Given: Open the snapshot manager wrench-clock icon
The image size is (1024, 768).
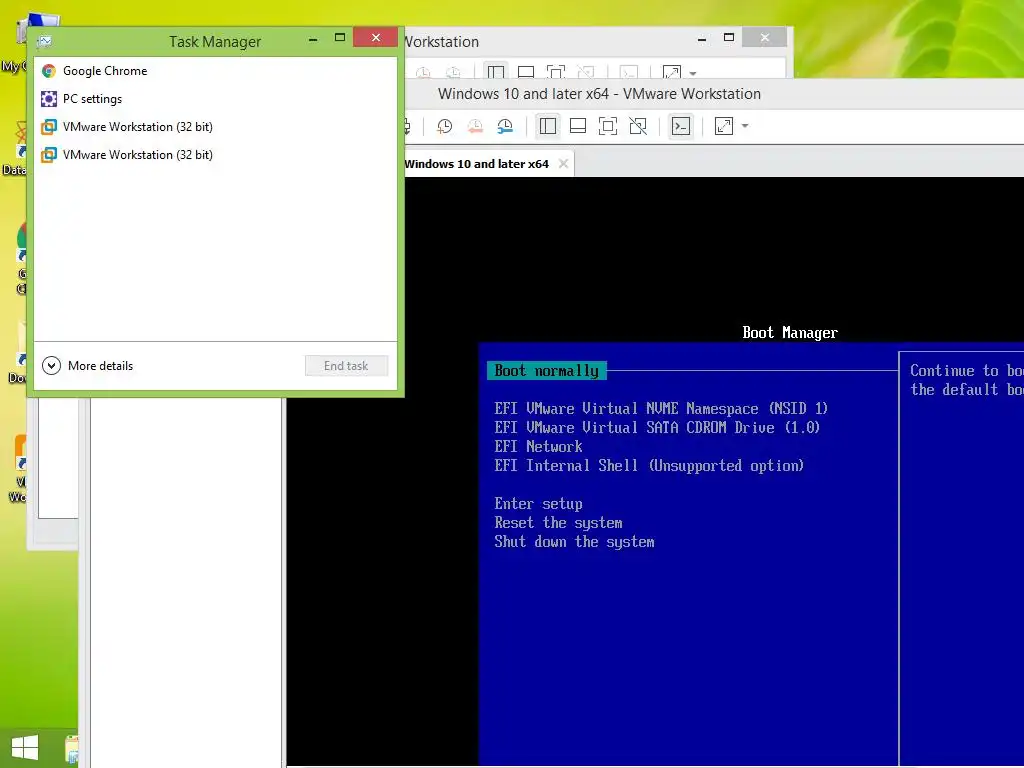Looking at the screenshot, I should (x=505, y=126).
